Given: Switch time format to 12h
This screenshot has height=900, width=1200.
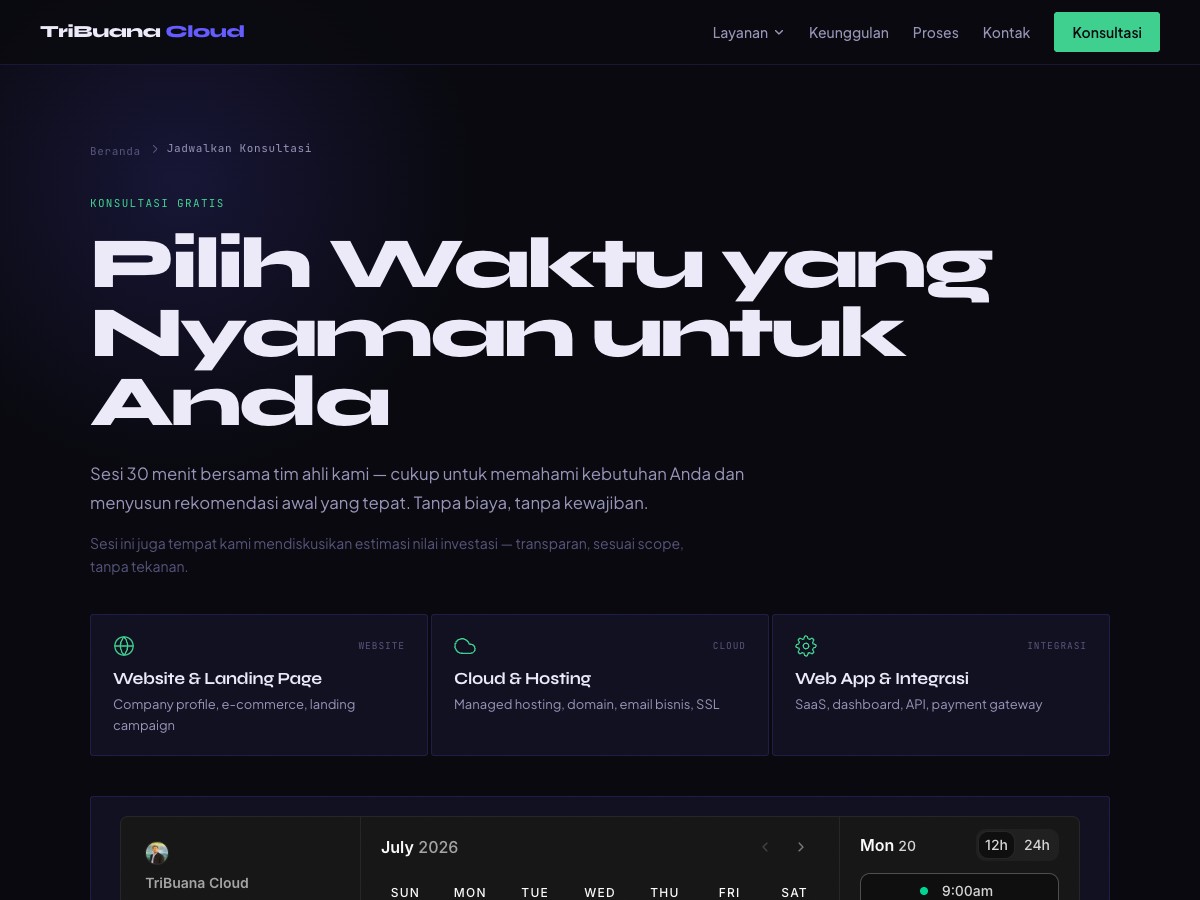Looking at the screenshot, I should point(996,845).
